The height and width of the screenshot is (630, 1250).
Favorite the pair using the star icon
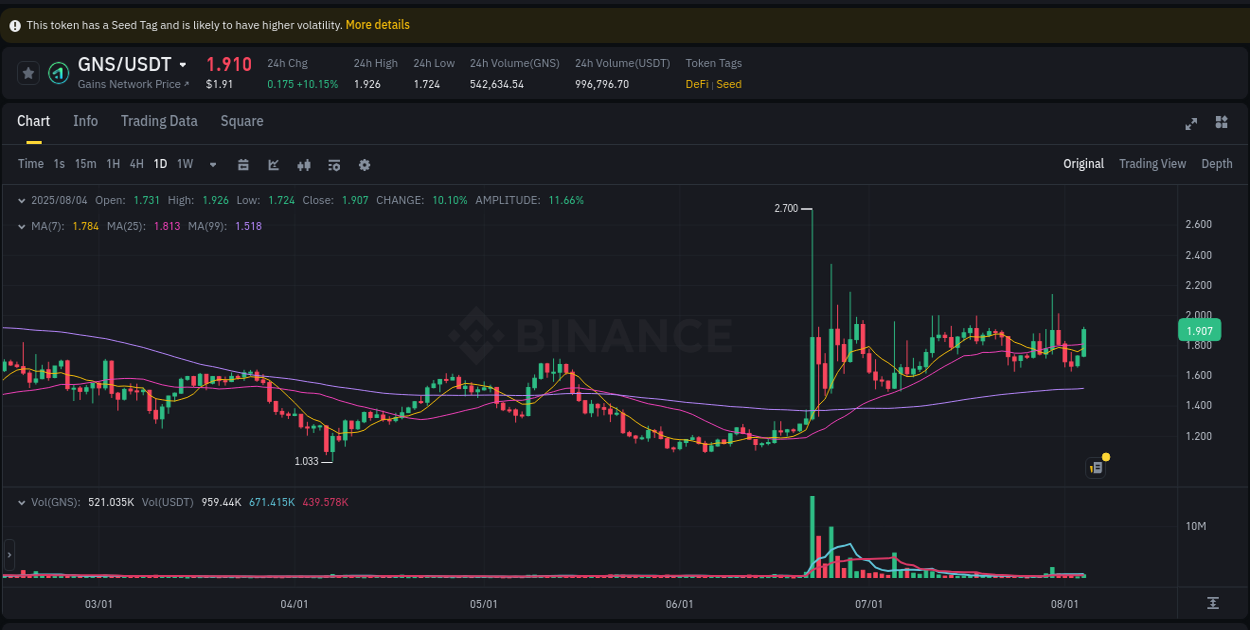click(x=28, y=73)
